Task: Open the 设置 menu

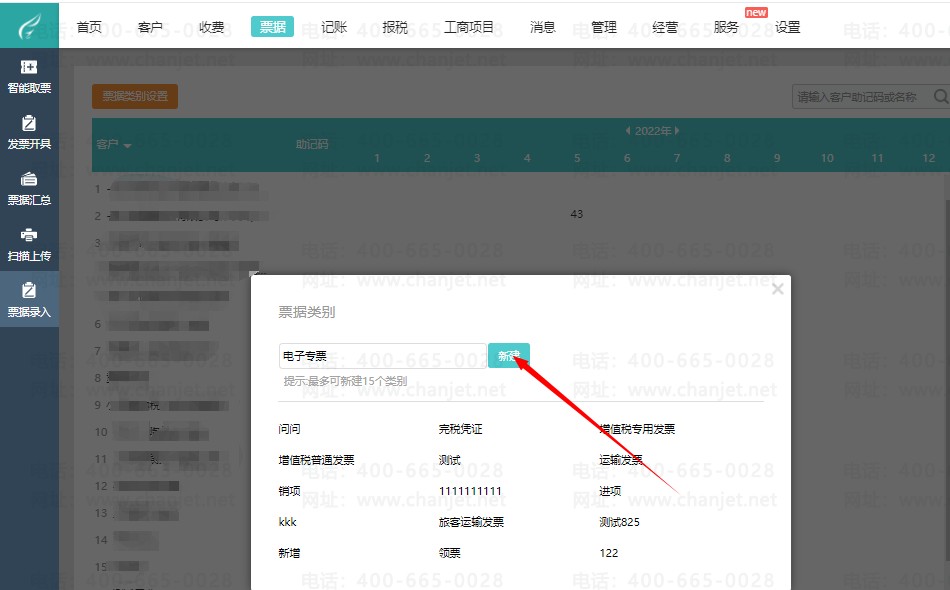Action: (x=788, y=27)
